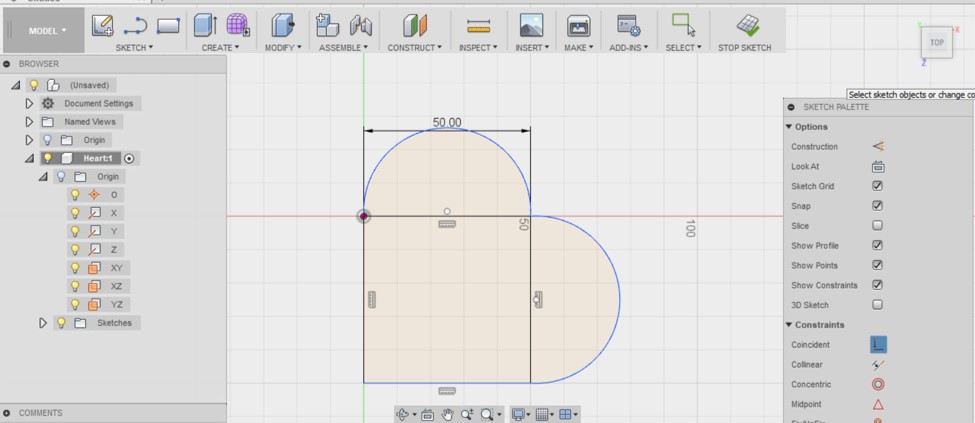Click the Construction line icon in palette

point(878,147)
